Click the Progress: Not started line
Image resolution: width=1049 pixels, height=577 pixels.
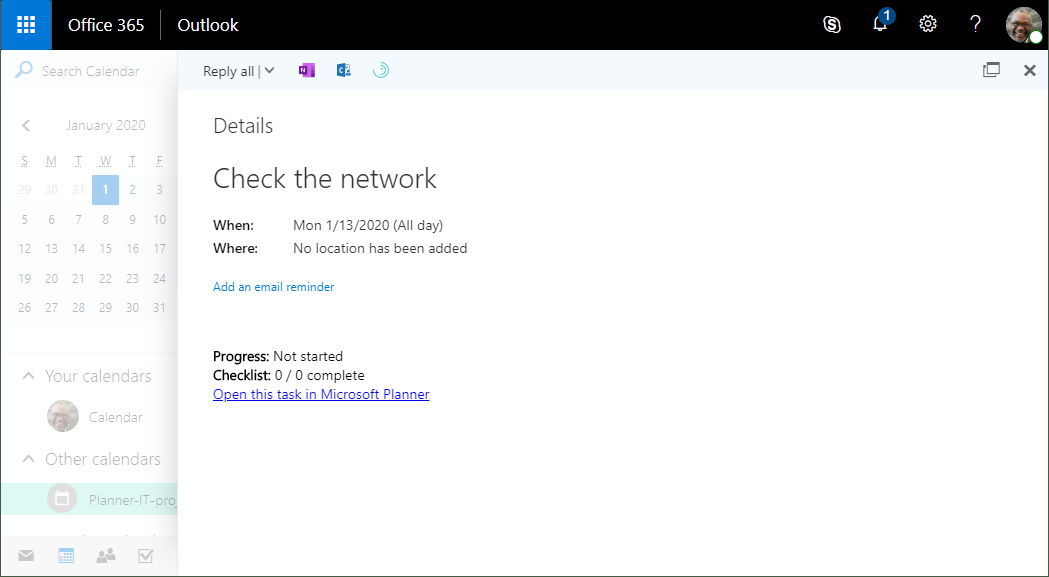coord(278,356)
